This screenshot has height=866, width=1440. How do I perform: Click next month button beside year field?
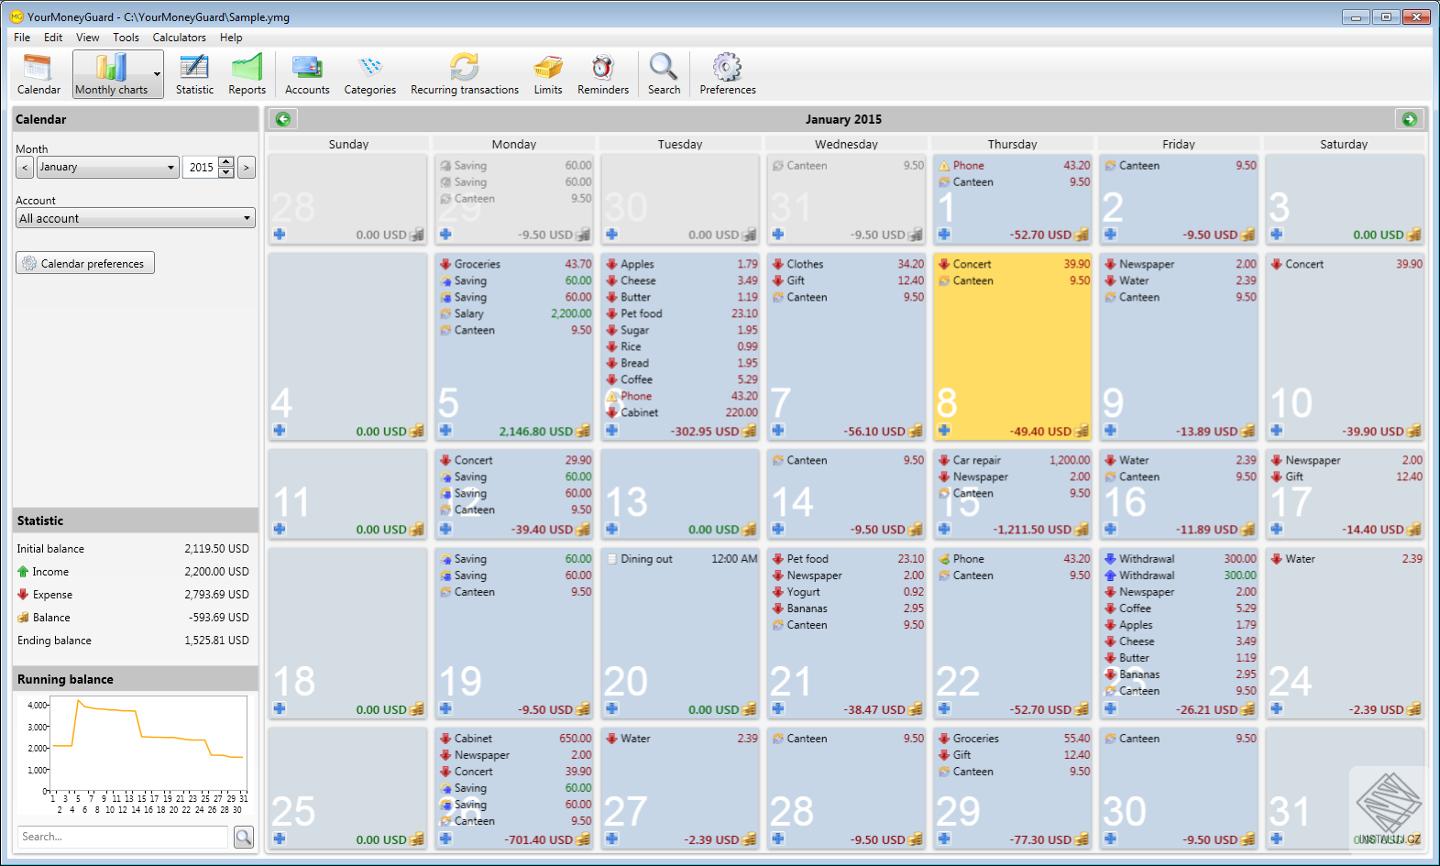[x=246, y=167]
